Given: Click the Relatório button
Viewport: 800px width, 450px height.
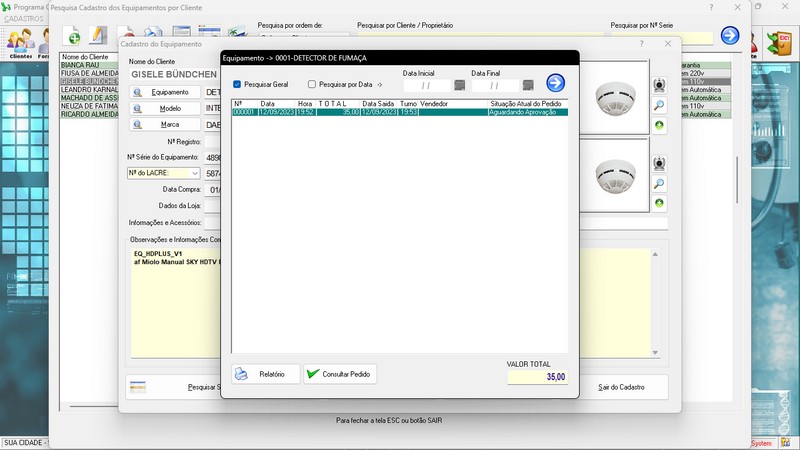Looking at the screenshot, I should click(265, 374).
